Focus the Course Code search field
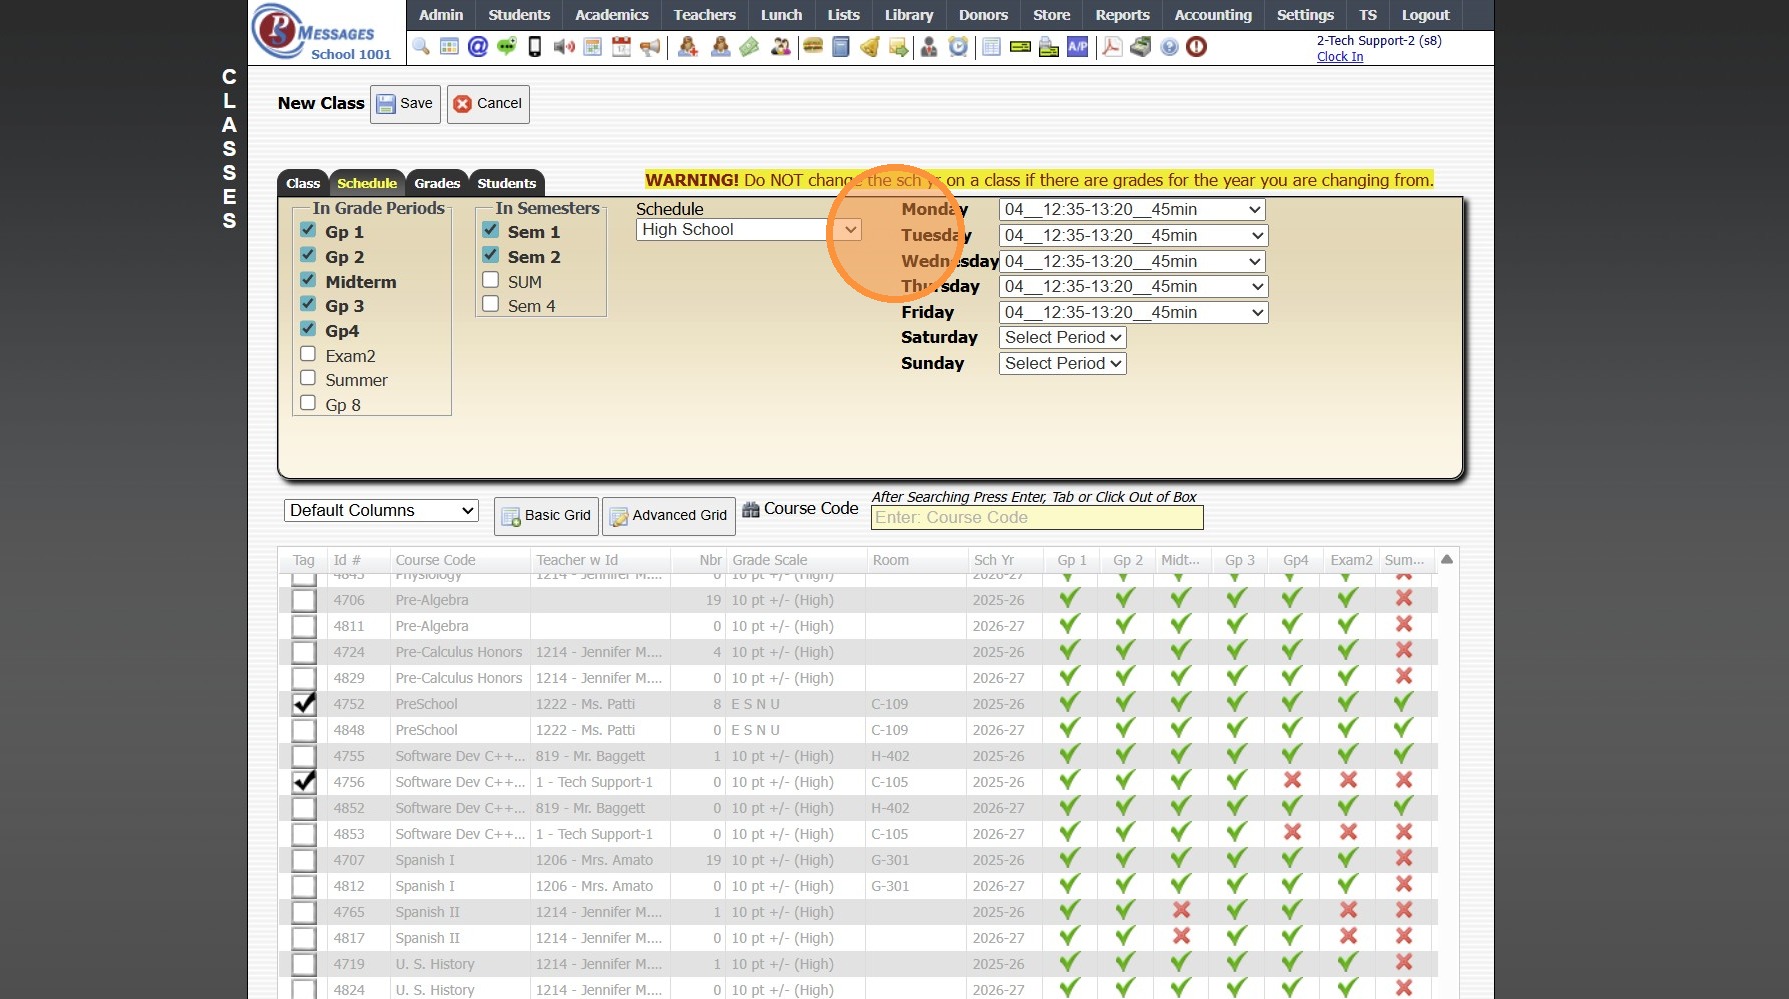Image resolution: width=1789 pixels, height=999 pixels. [1036, 518]
